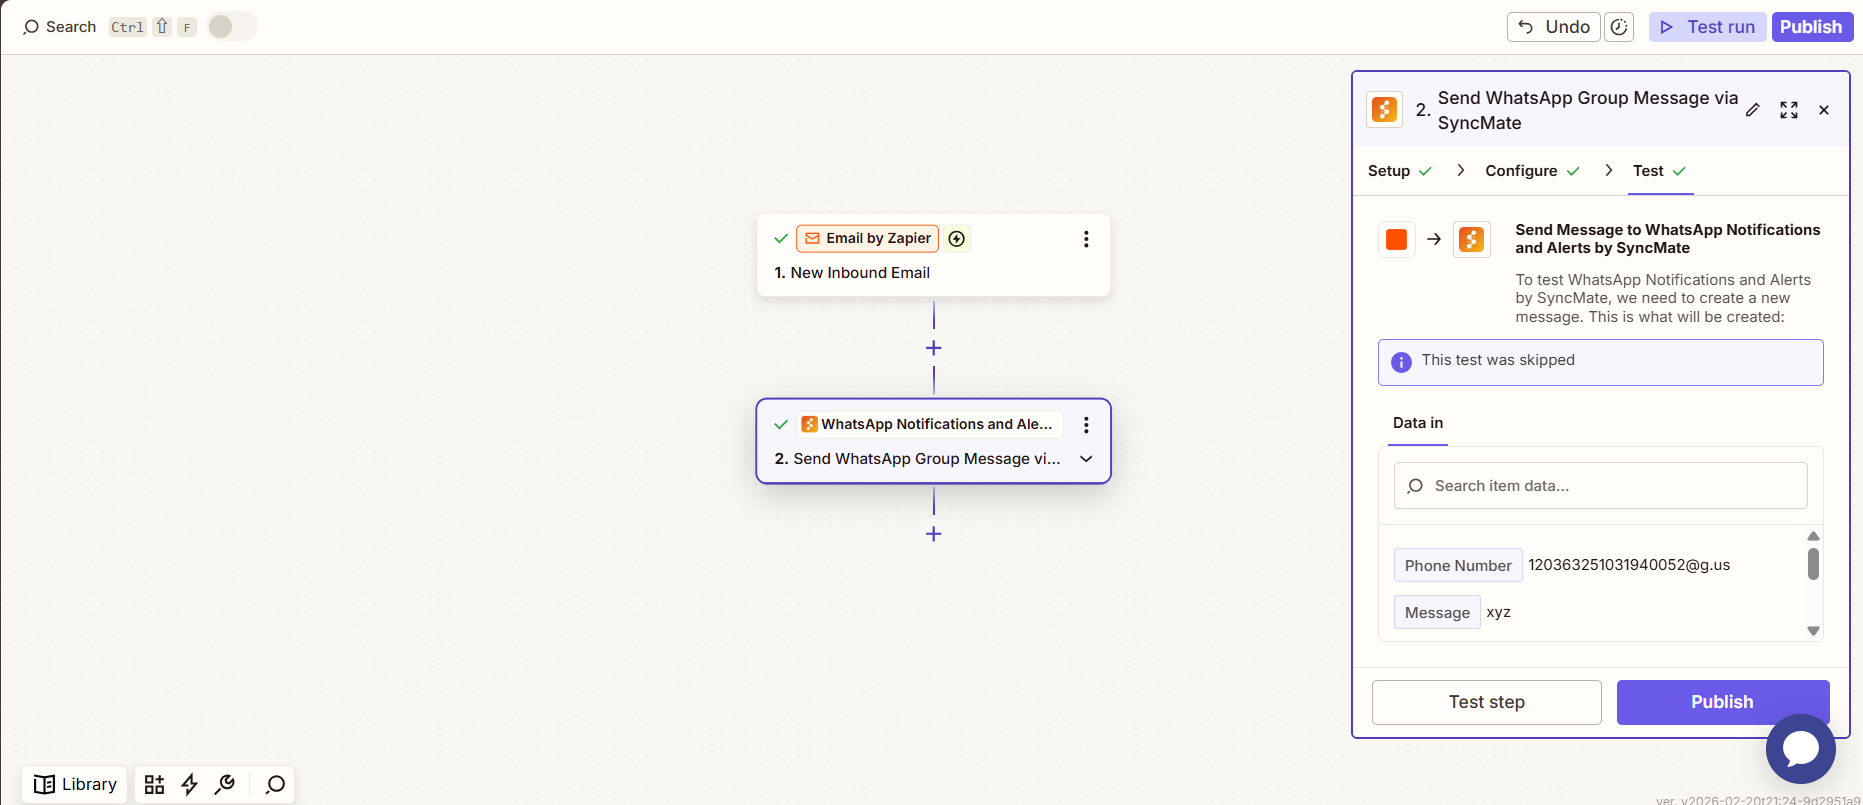
Task: Click the magnifier icon in bottom toolbar
Action: point(275,785)
